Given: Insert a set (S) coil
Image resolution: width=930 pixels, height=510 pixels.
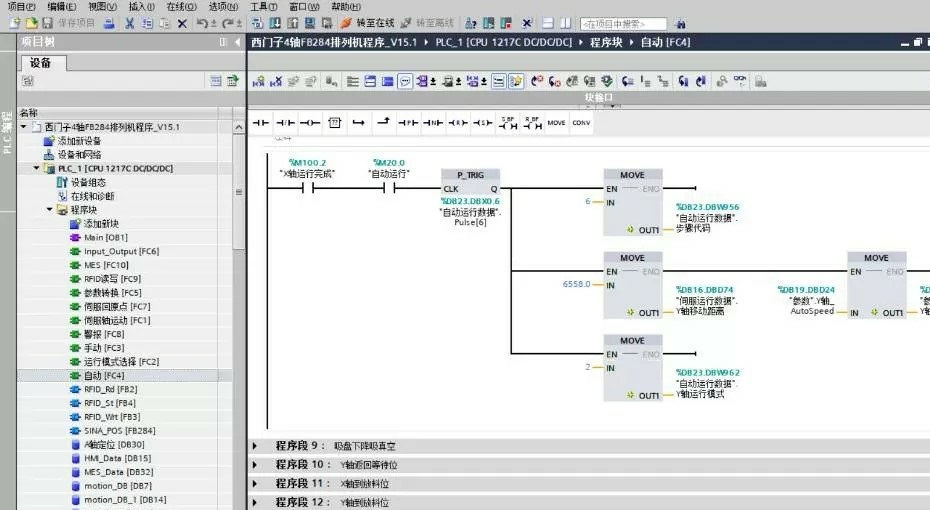Looking at the screenshot, I should [482, 123].
